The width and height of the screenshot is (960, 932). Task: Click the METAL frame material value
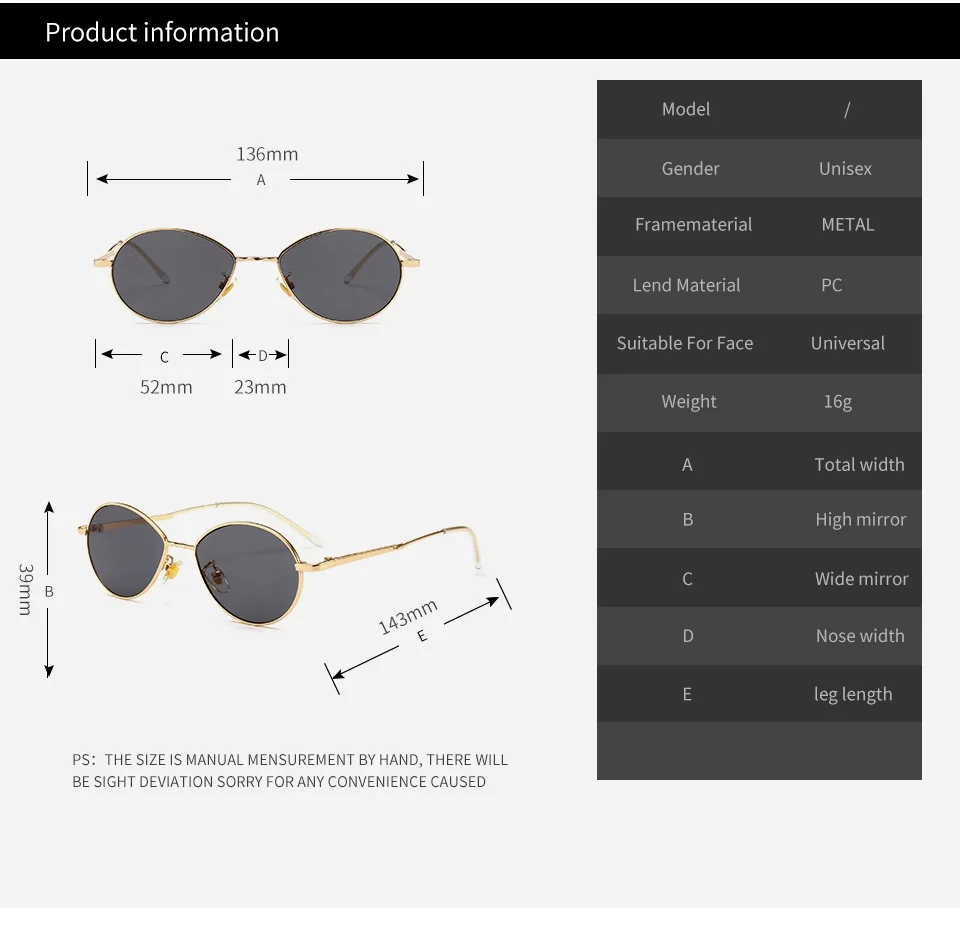click(x=847, y=225)
